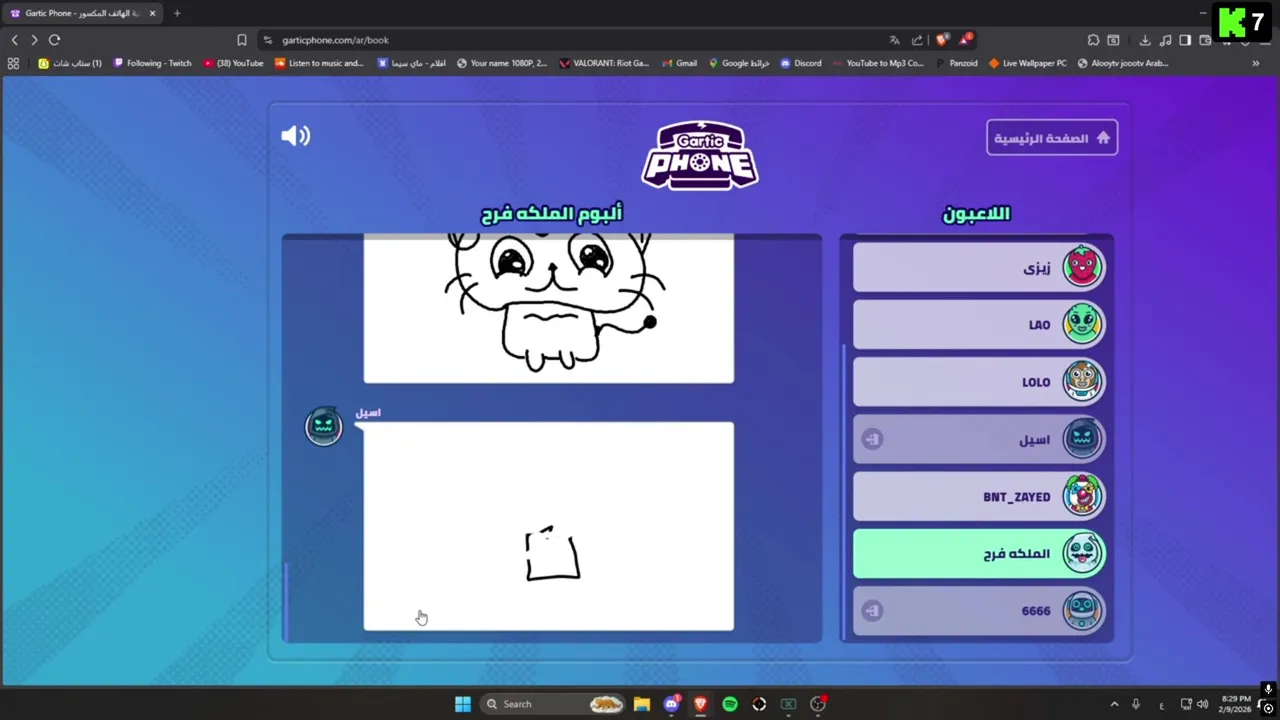The image size is (1280, 720).
Task: Click the album marker icon on اسيل's row
Action: click(x=872, y=439)
